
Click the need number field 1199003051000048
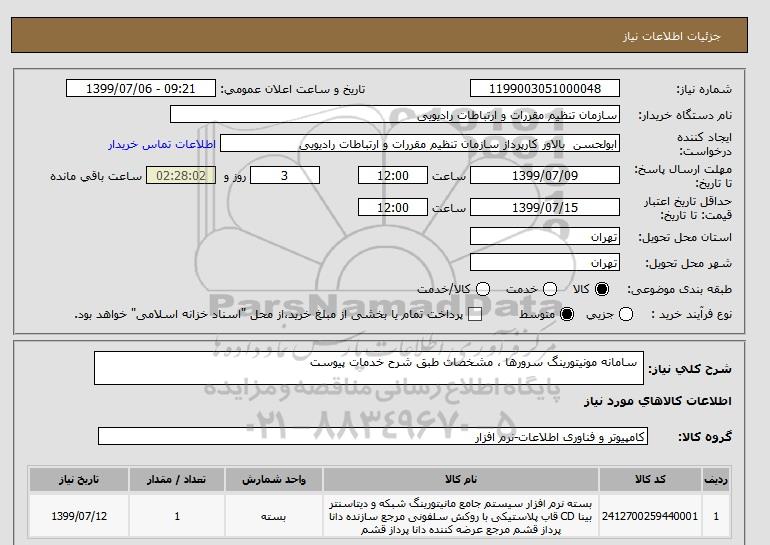(545, 88)
